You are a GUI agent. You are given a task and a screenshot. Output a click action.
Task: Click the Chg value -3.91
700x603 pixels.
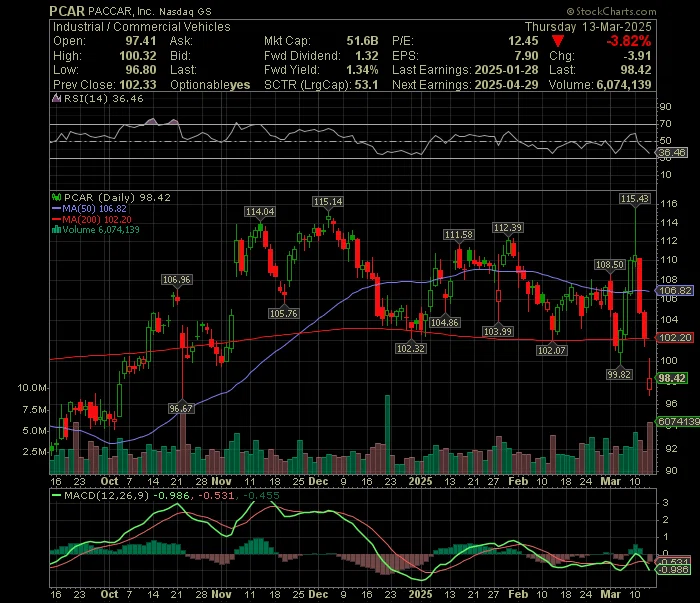coord(638,56)
